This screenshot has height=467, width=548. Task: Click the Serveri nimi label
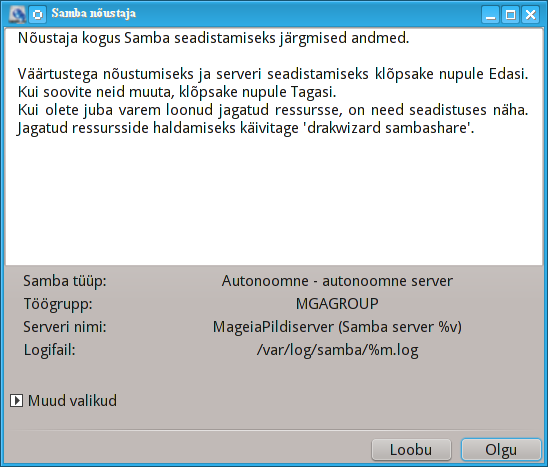coord(65,327)
